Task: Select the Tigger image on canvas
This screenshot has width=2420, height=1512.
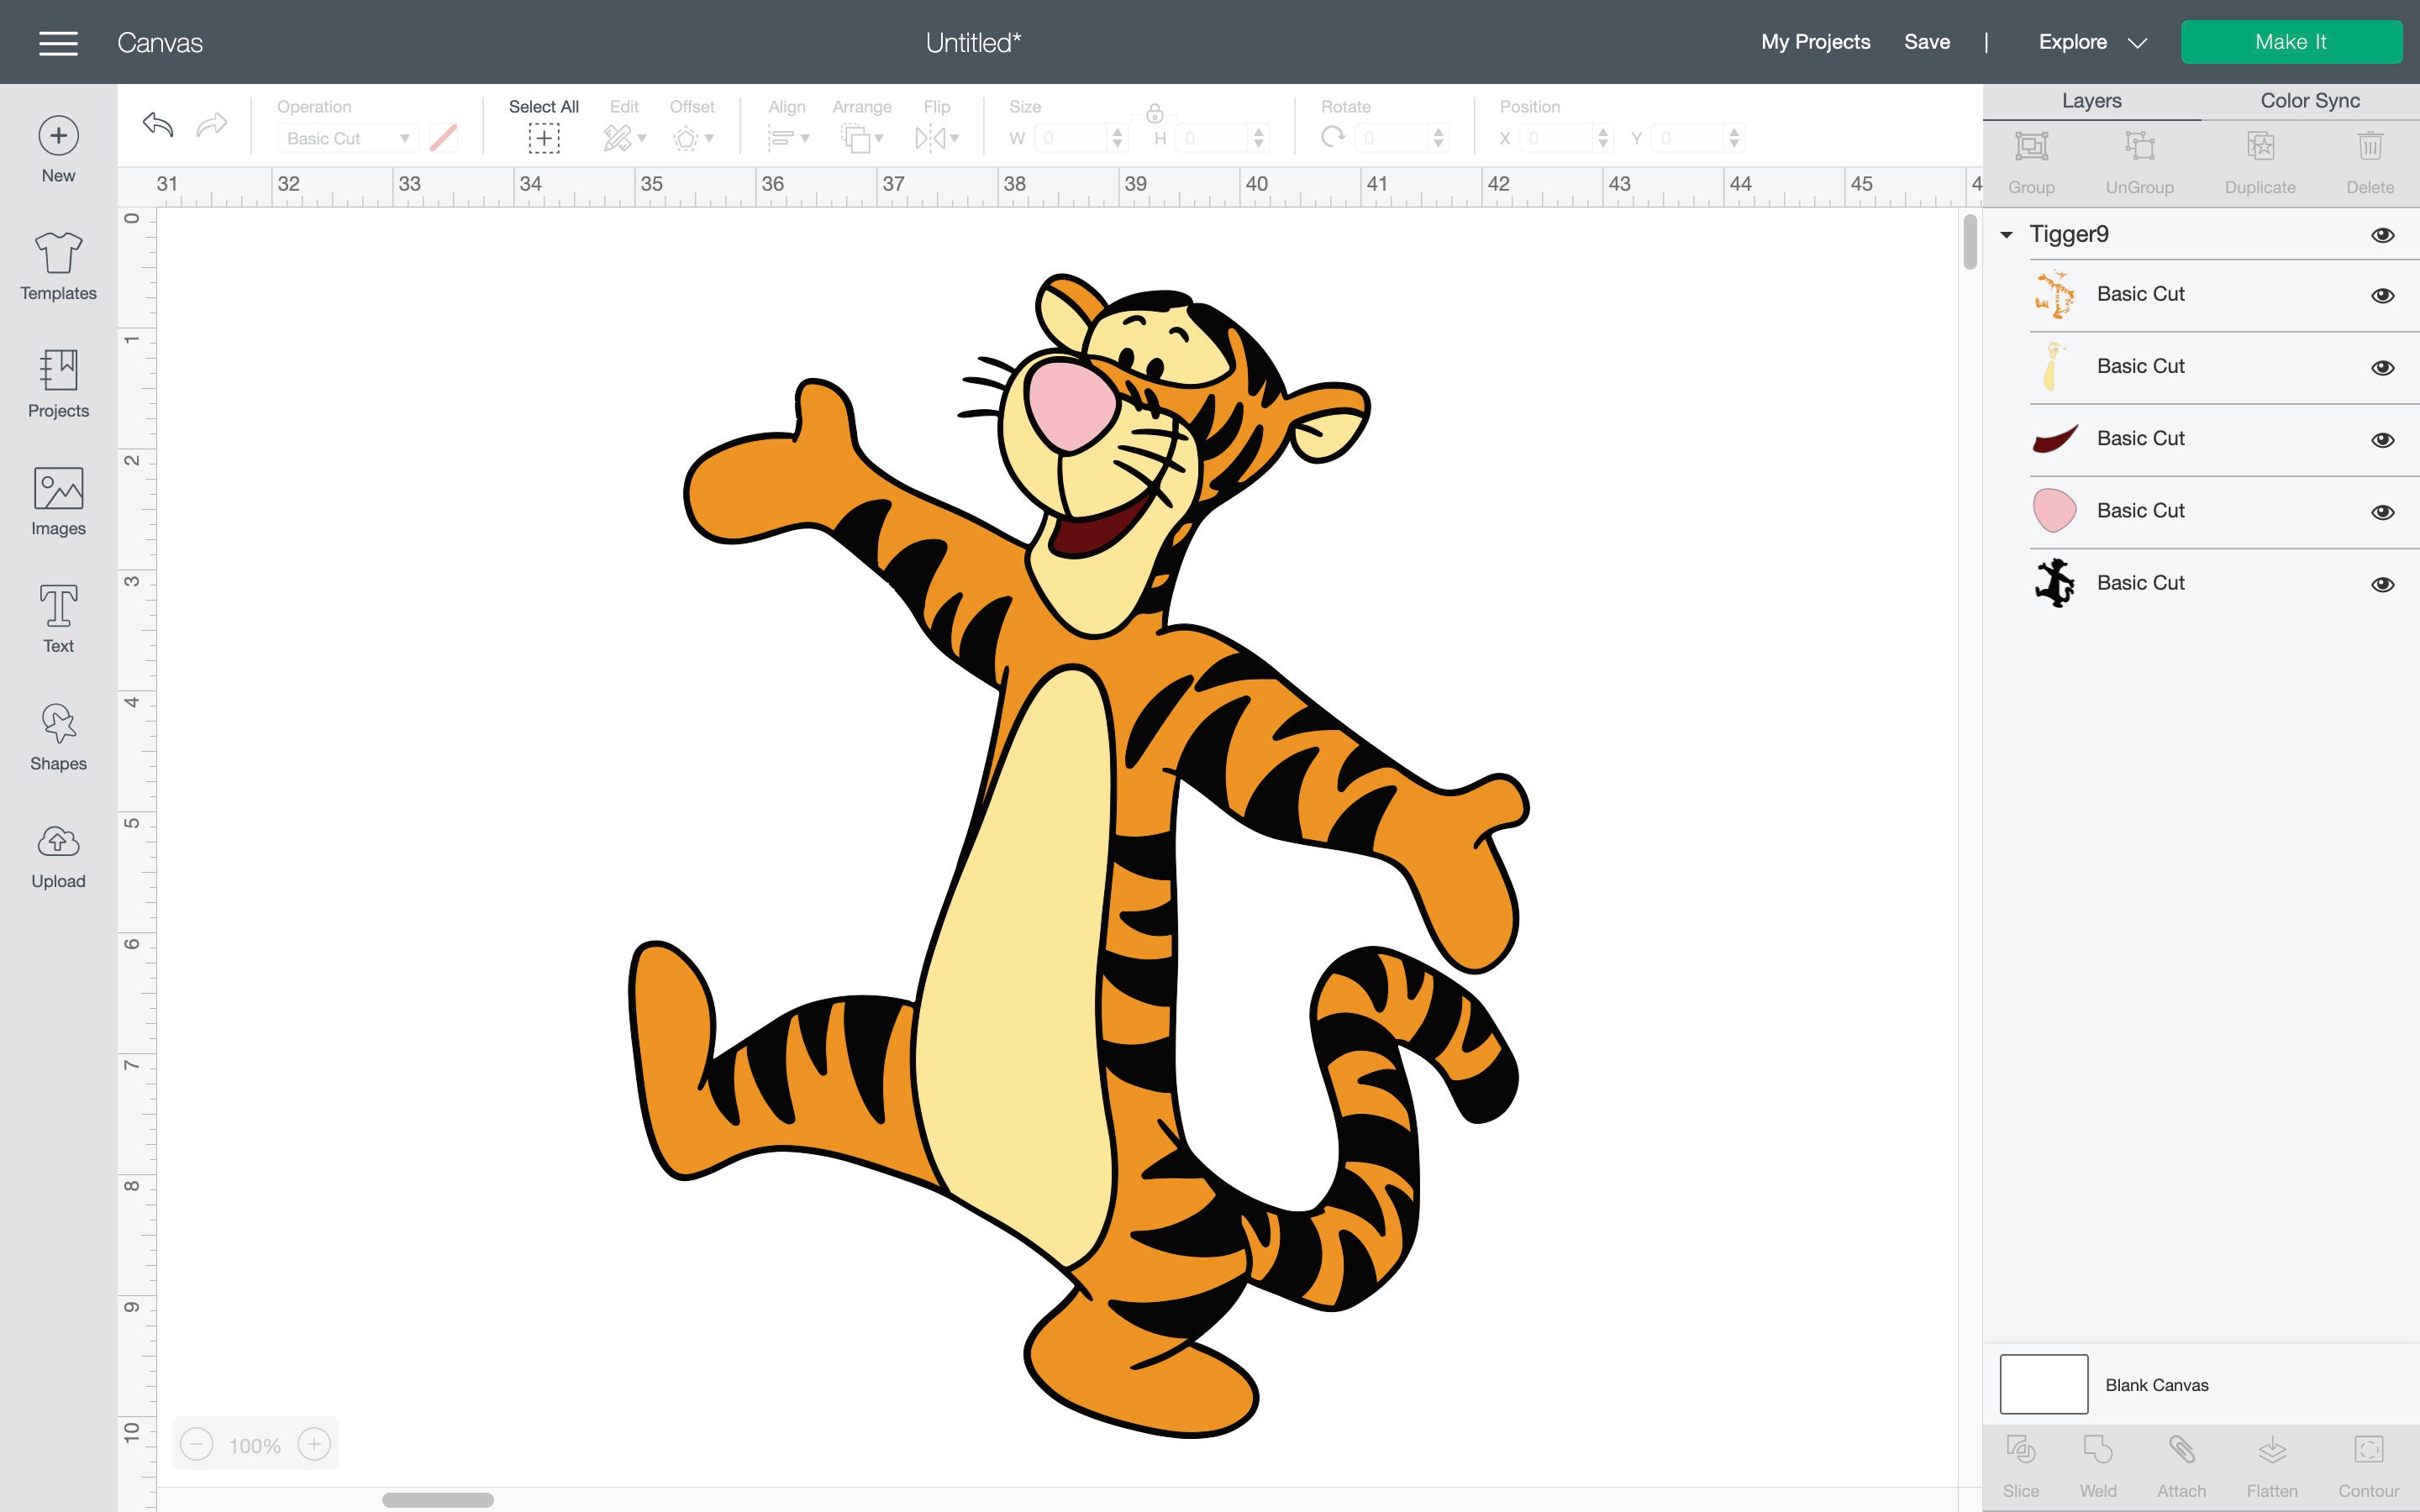Action: coord(1079,855)
